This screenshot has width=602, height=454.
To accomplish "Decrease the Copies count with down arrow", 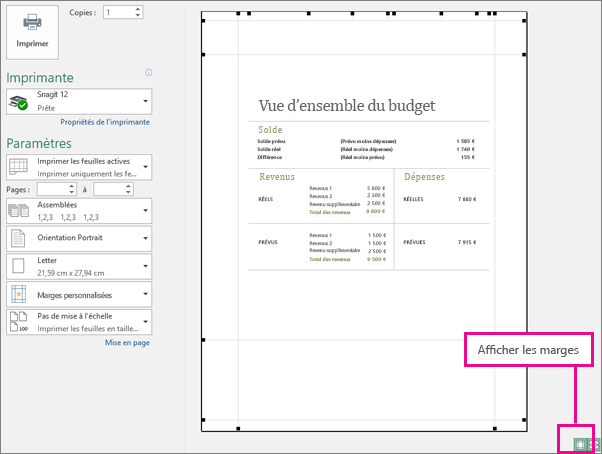I will (x=138, y=15).
